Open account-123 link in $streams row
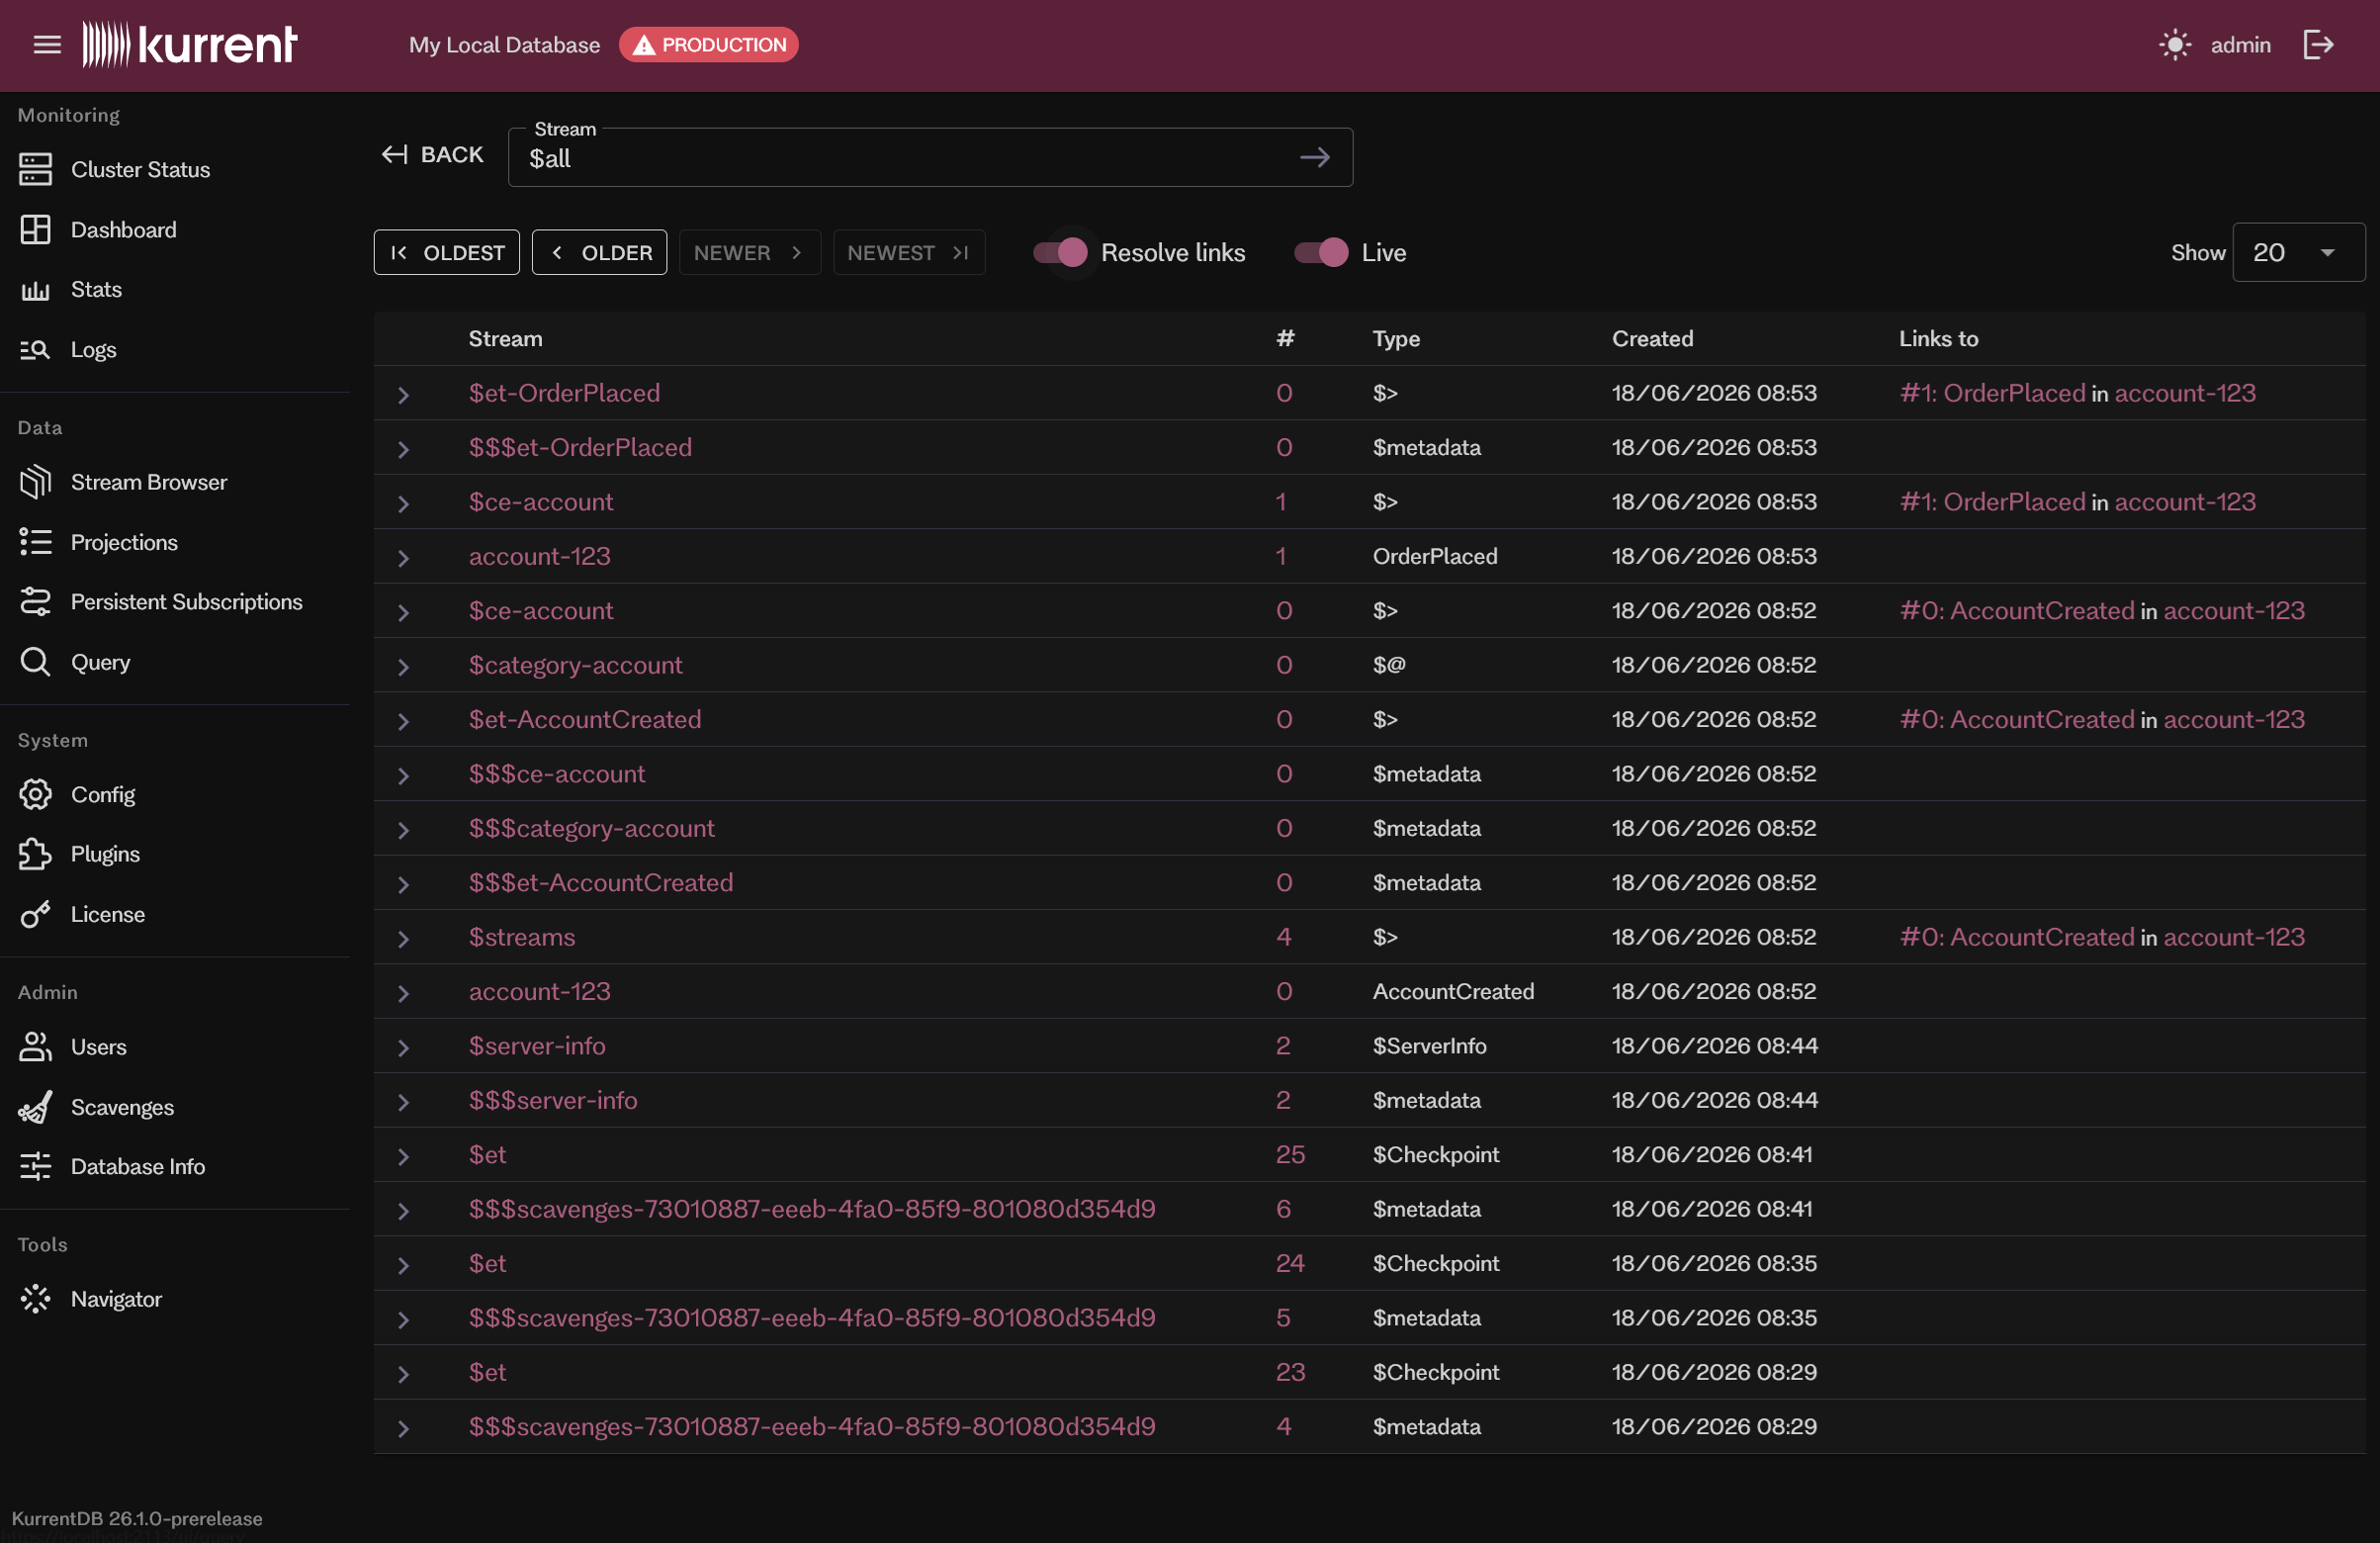 coord(2233,937)
